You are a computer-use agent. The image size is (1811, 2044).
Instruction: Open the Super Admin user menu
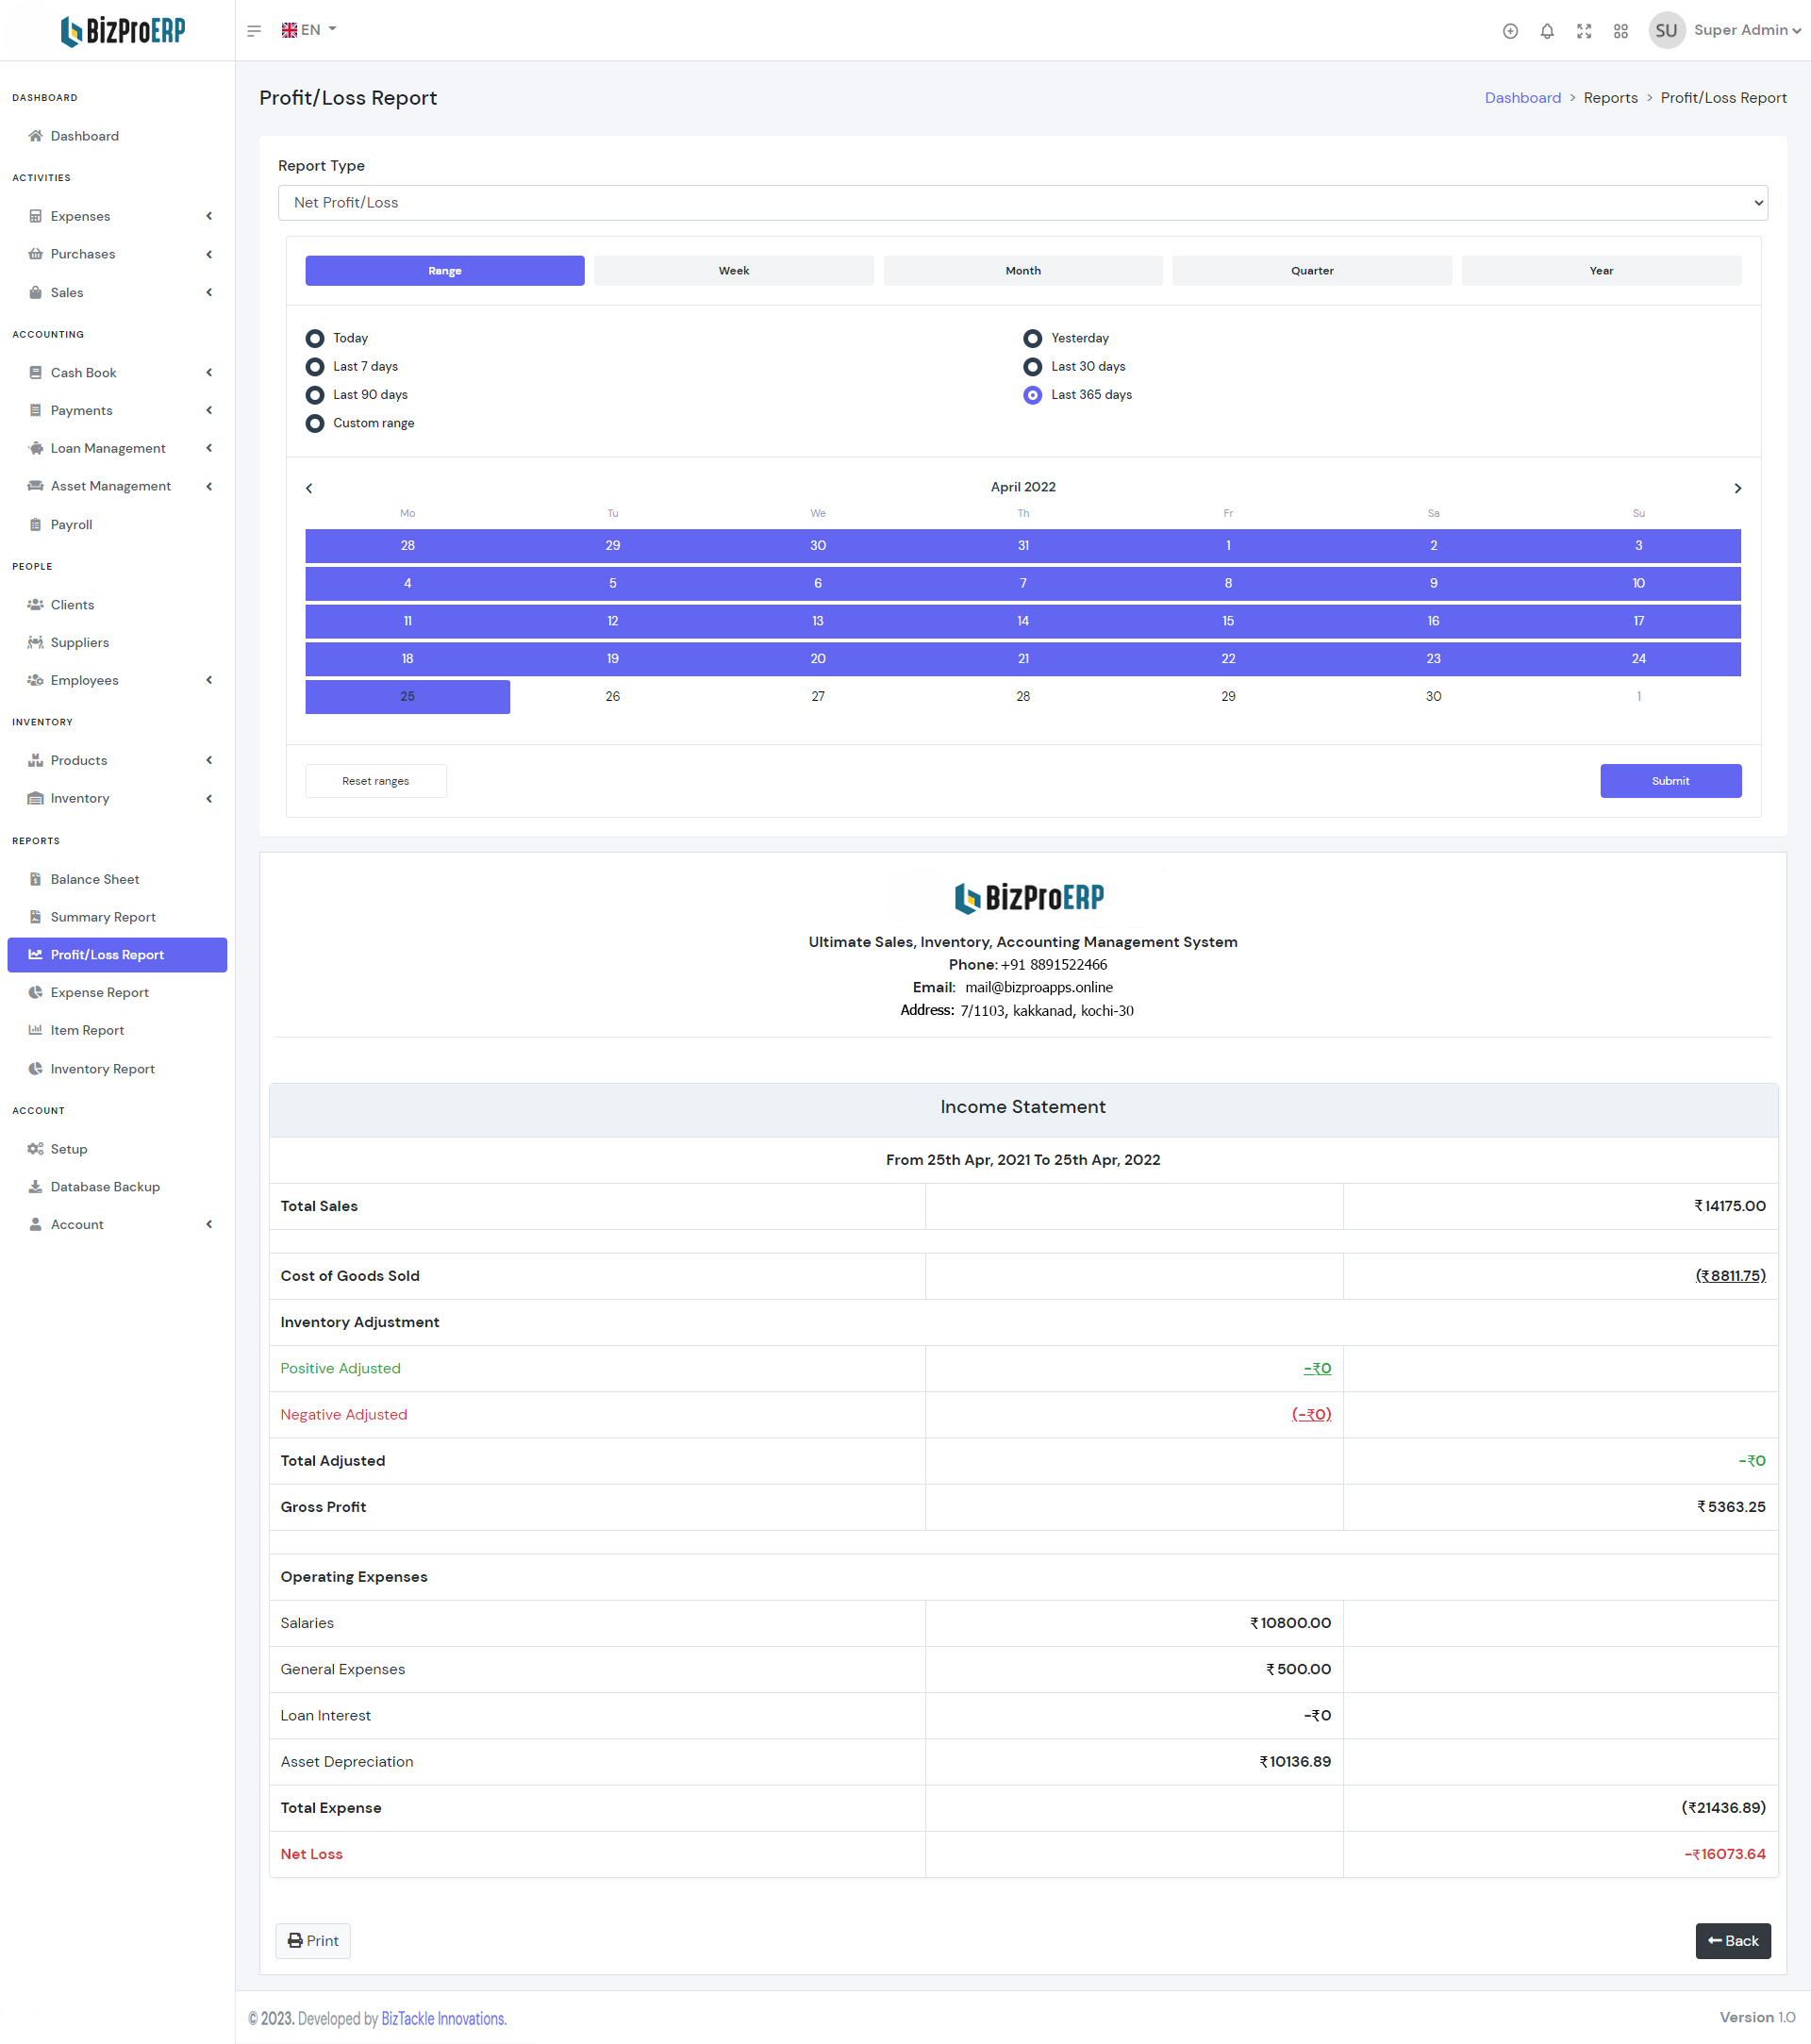point(1747,30)
